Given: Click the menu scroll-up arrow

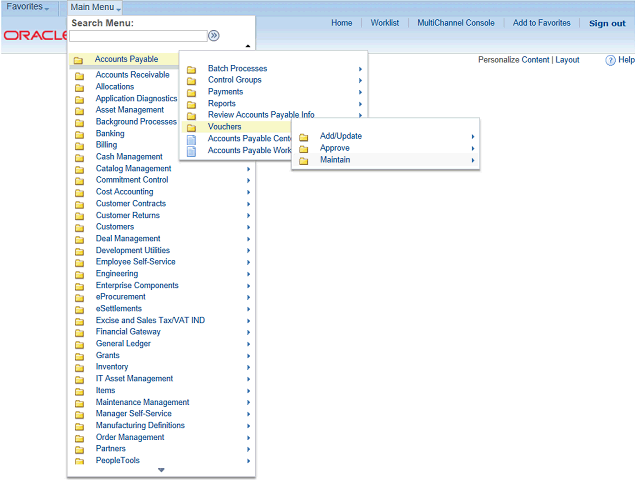Looking at the screenshot, I should (x=248, y=46).
